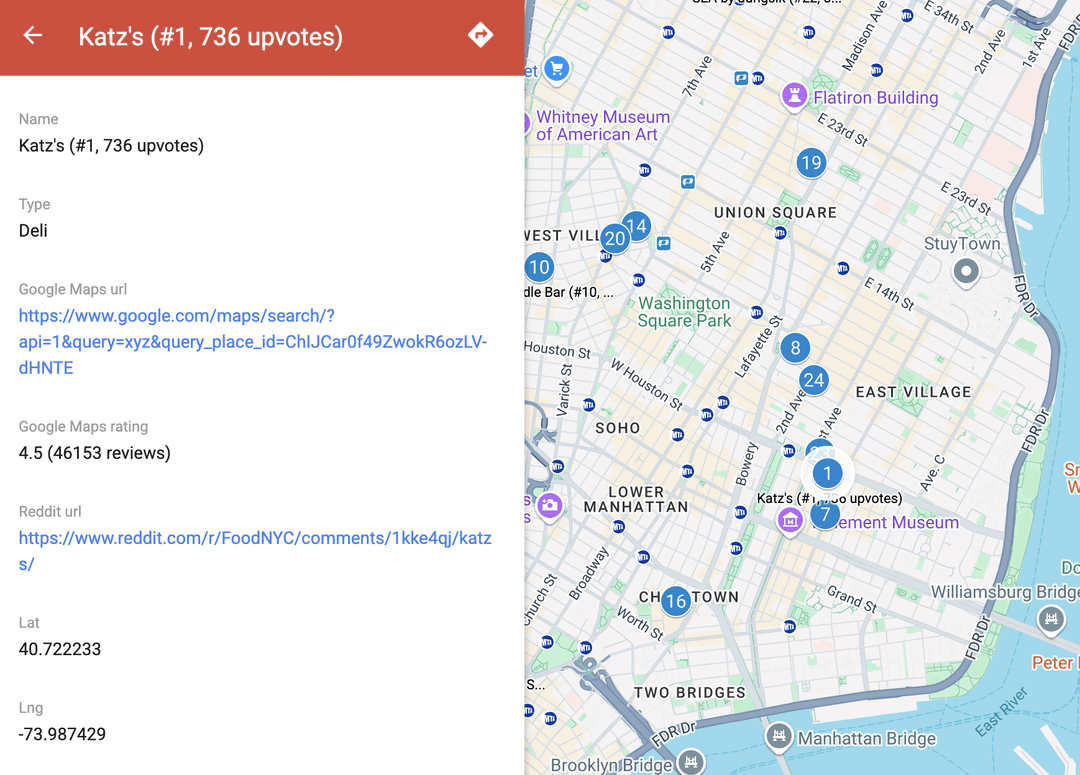Click the Lat value 40.722233
This screenshot has width=1080, height=775.
tap(60, 649)
